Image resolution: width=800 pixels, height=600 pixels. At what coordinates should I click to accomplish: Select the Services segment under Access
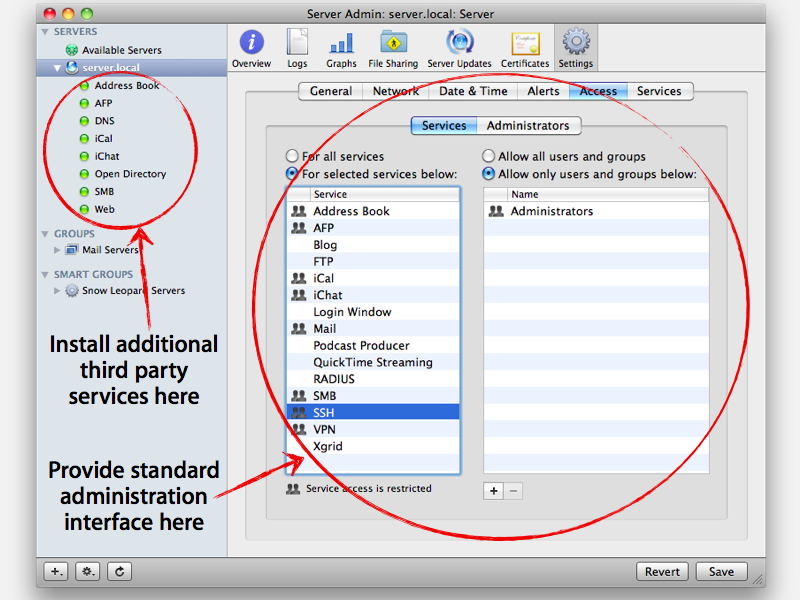[x=444, y=126]
